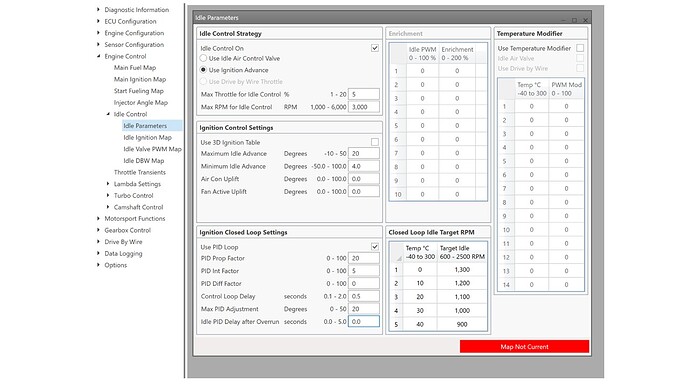Image resolution: width=690 pixels, height=388 pixels.
Task: Select temp cell 40 in Closed Loop table
Action: click(x=420, y=324)
